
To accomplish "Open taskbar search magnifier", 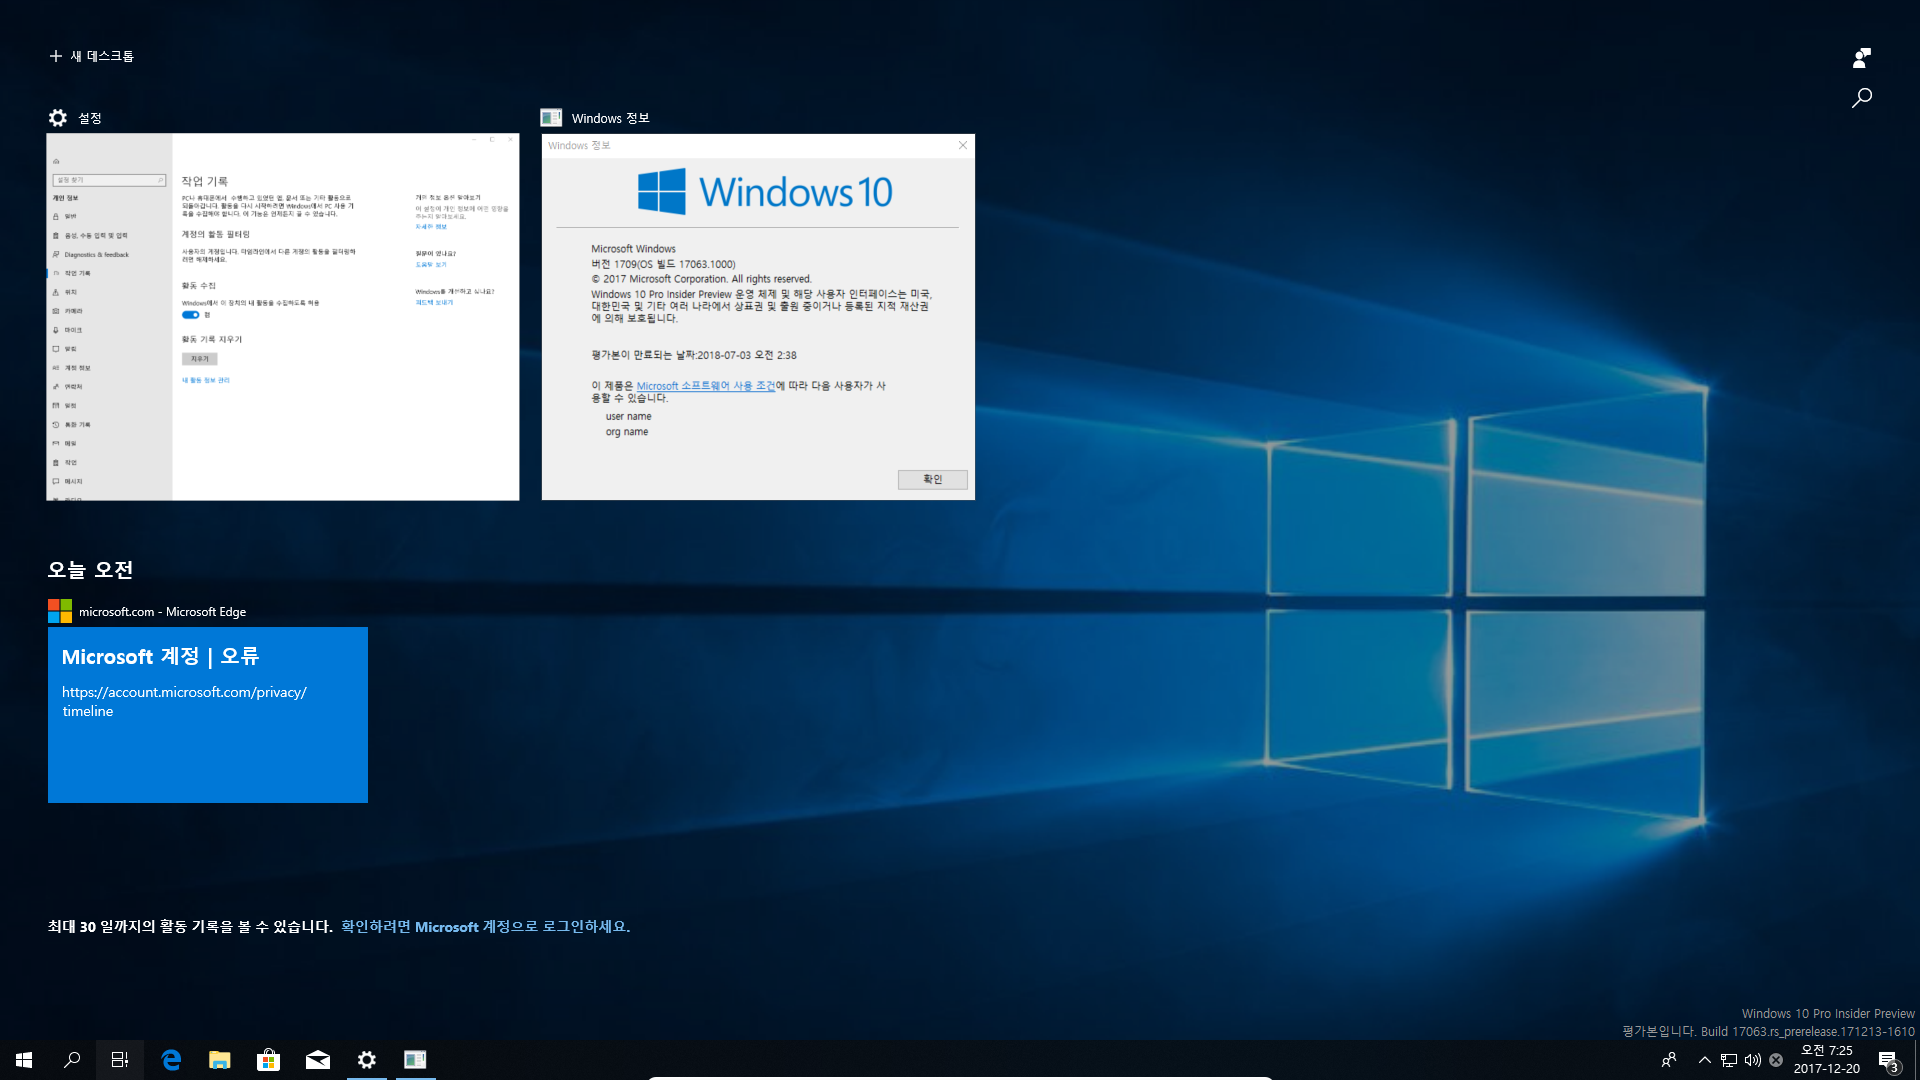I will pos(72,1060).
